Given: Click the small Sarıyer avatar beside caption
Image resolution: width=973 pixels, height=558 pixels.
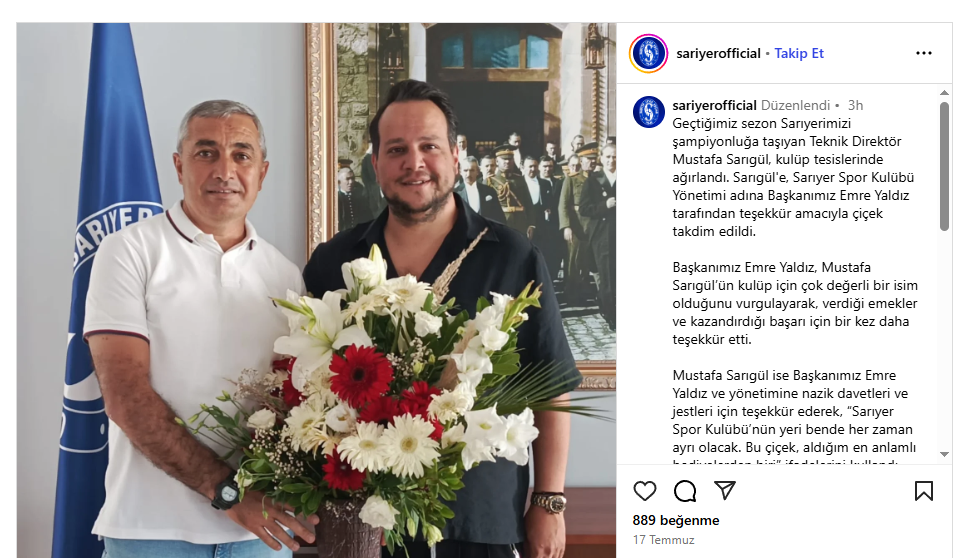Looking at the screenshot, I should tap(649, 112).
